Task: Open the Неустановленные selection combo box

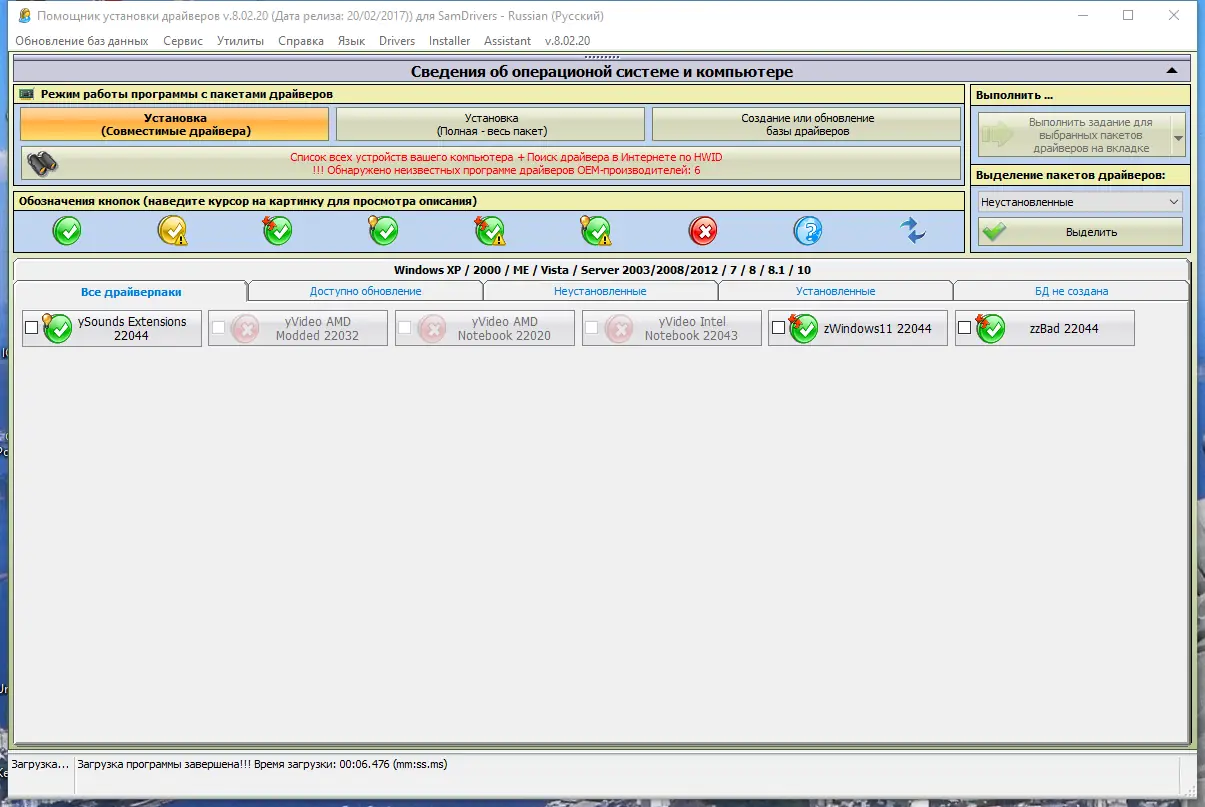Action: coord(1080,202)
